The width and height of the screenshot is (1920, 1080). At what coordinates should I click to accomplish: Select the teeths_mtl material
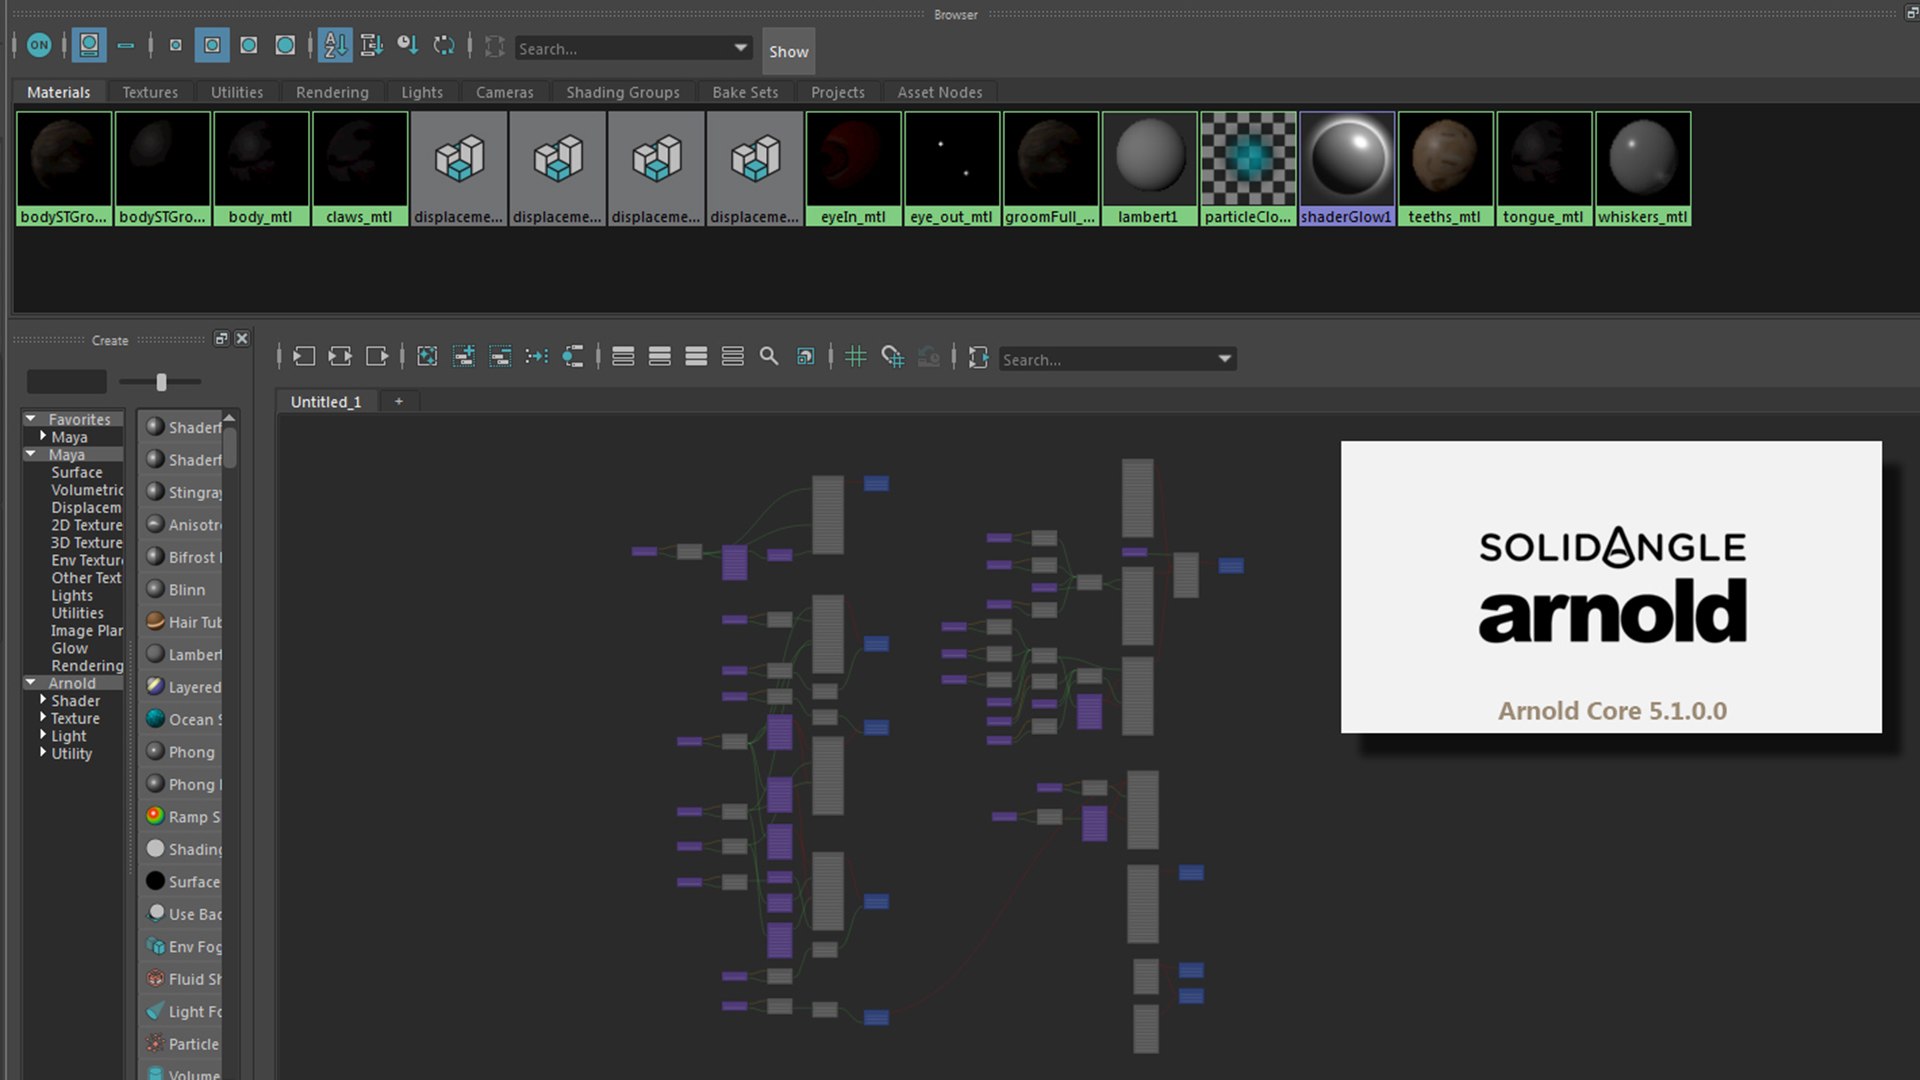pos(1444,168)
